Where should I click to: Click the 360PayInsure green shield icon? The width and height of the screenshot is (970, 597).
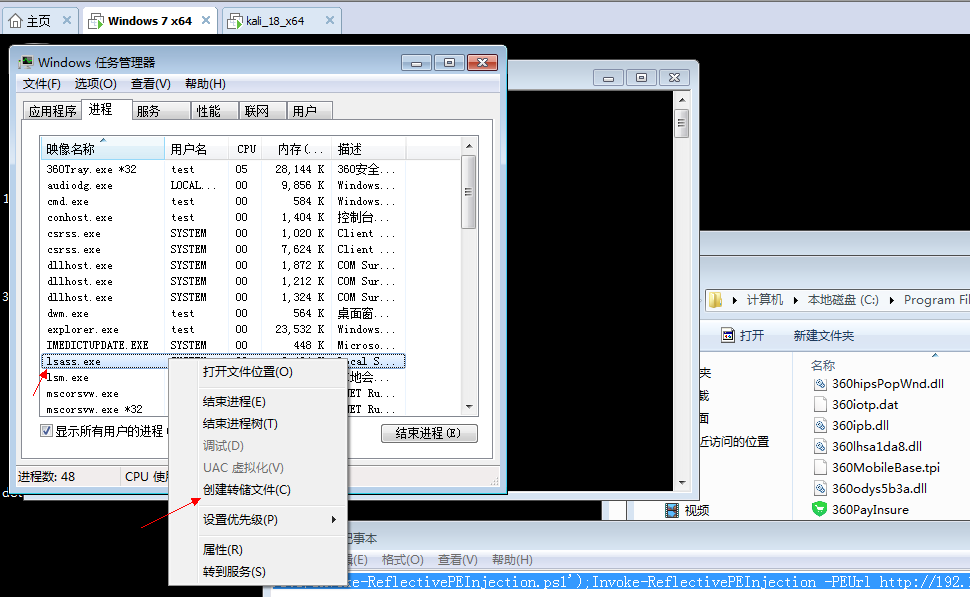[x=820, y=509]
